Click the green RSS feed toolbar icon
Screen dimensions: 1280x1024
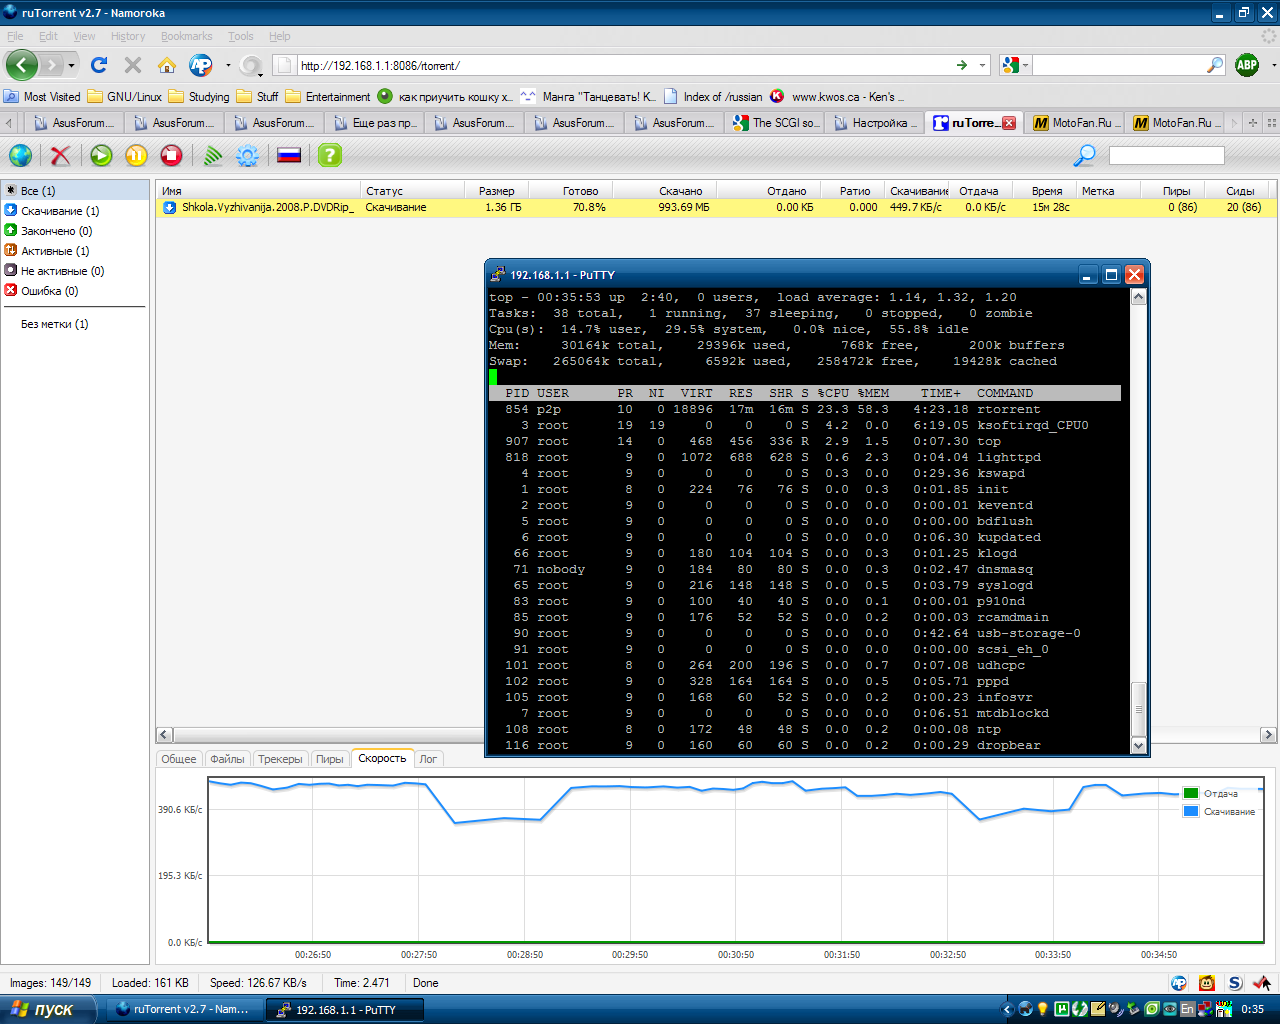coord(212,155)
